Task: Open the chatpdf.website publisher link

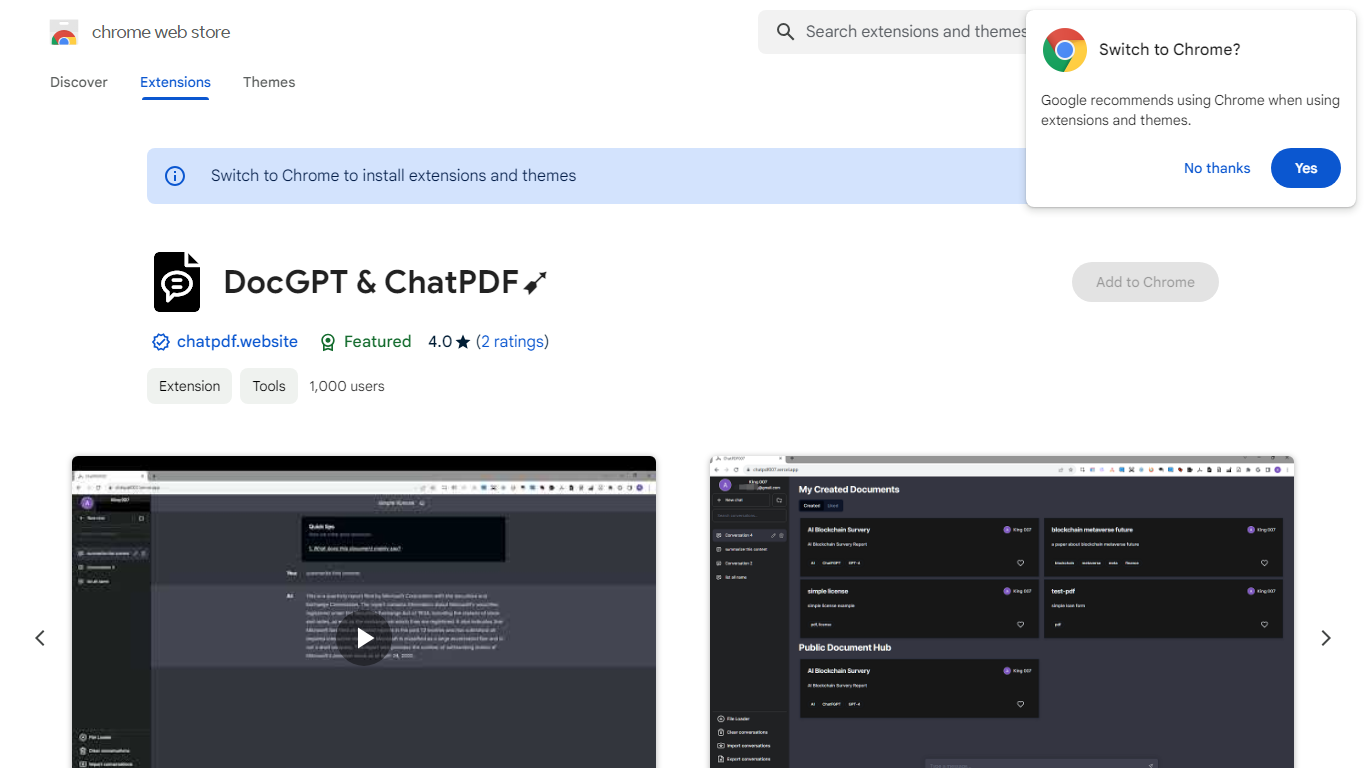Action: click(x=237, y=342)
